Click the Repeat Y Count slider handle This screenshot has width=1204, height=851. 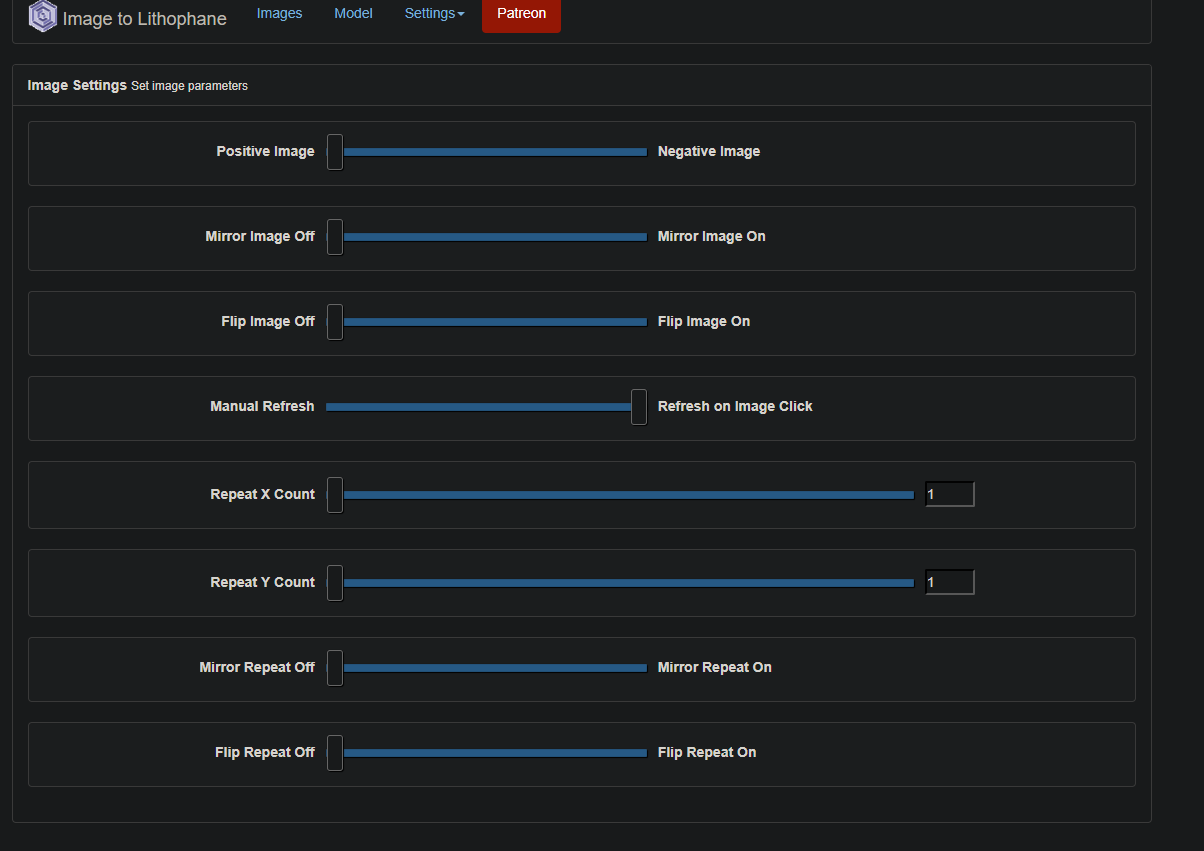335,583
